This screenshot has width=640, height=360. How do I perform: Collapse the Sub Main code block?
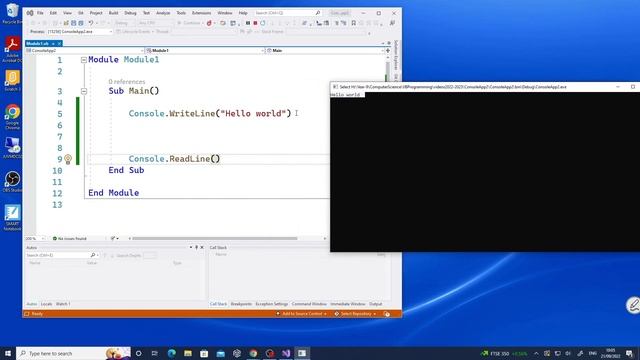tap(84, 91)
